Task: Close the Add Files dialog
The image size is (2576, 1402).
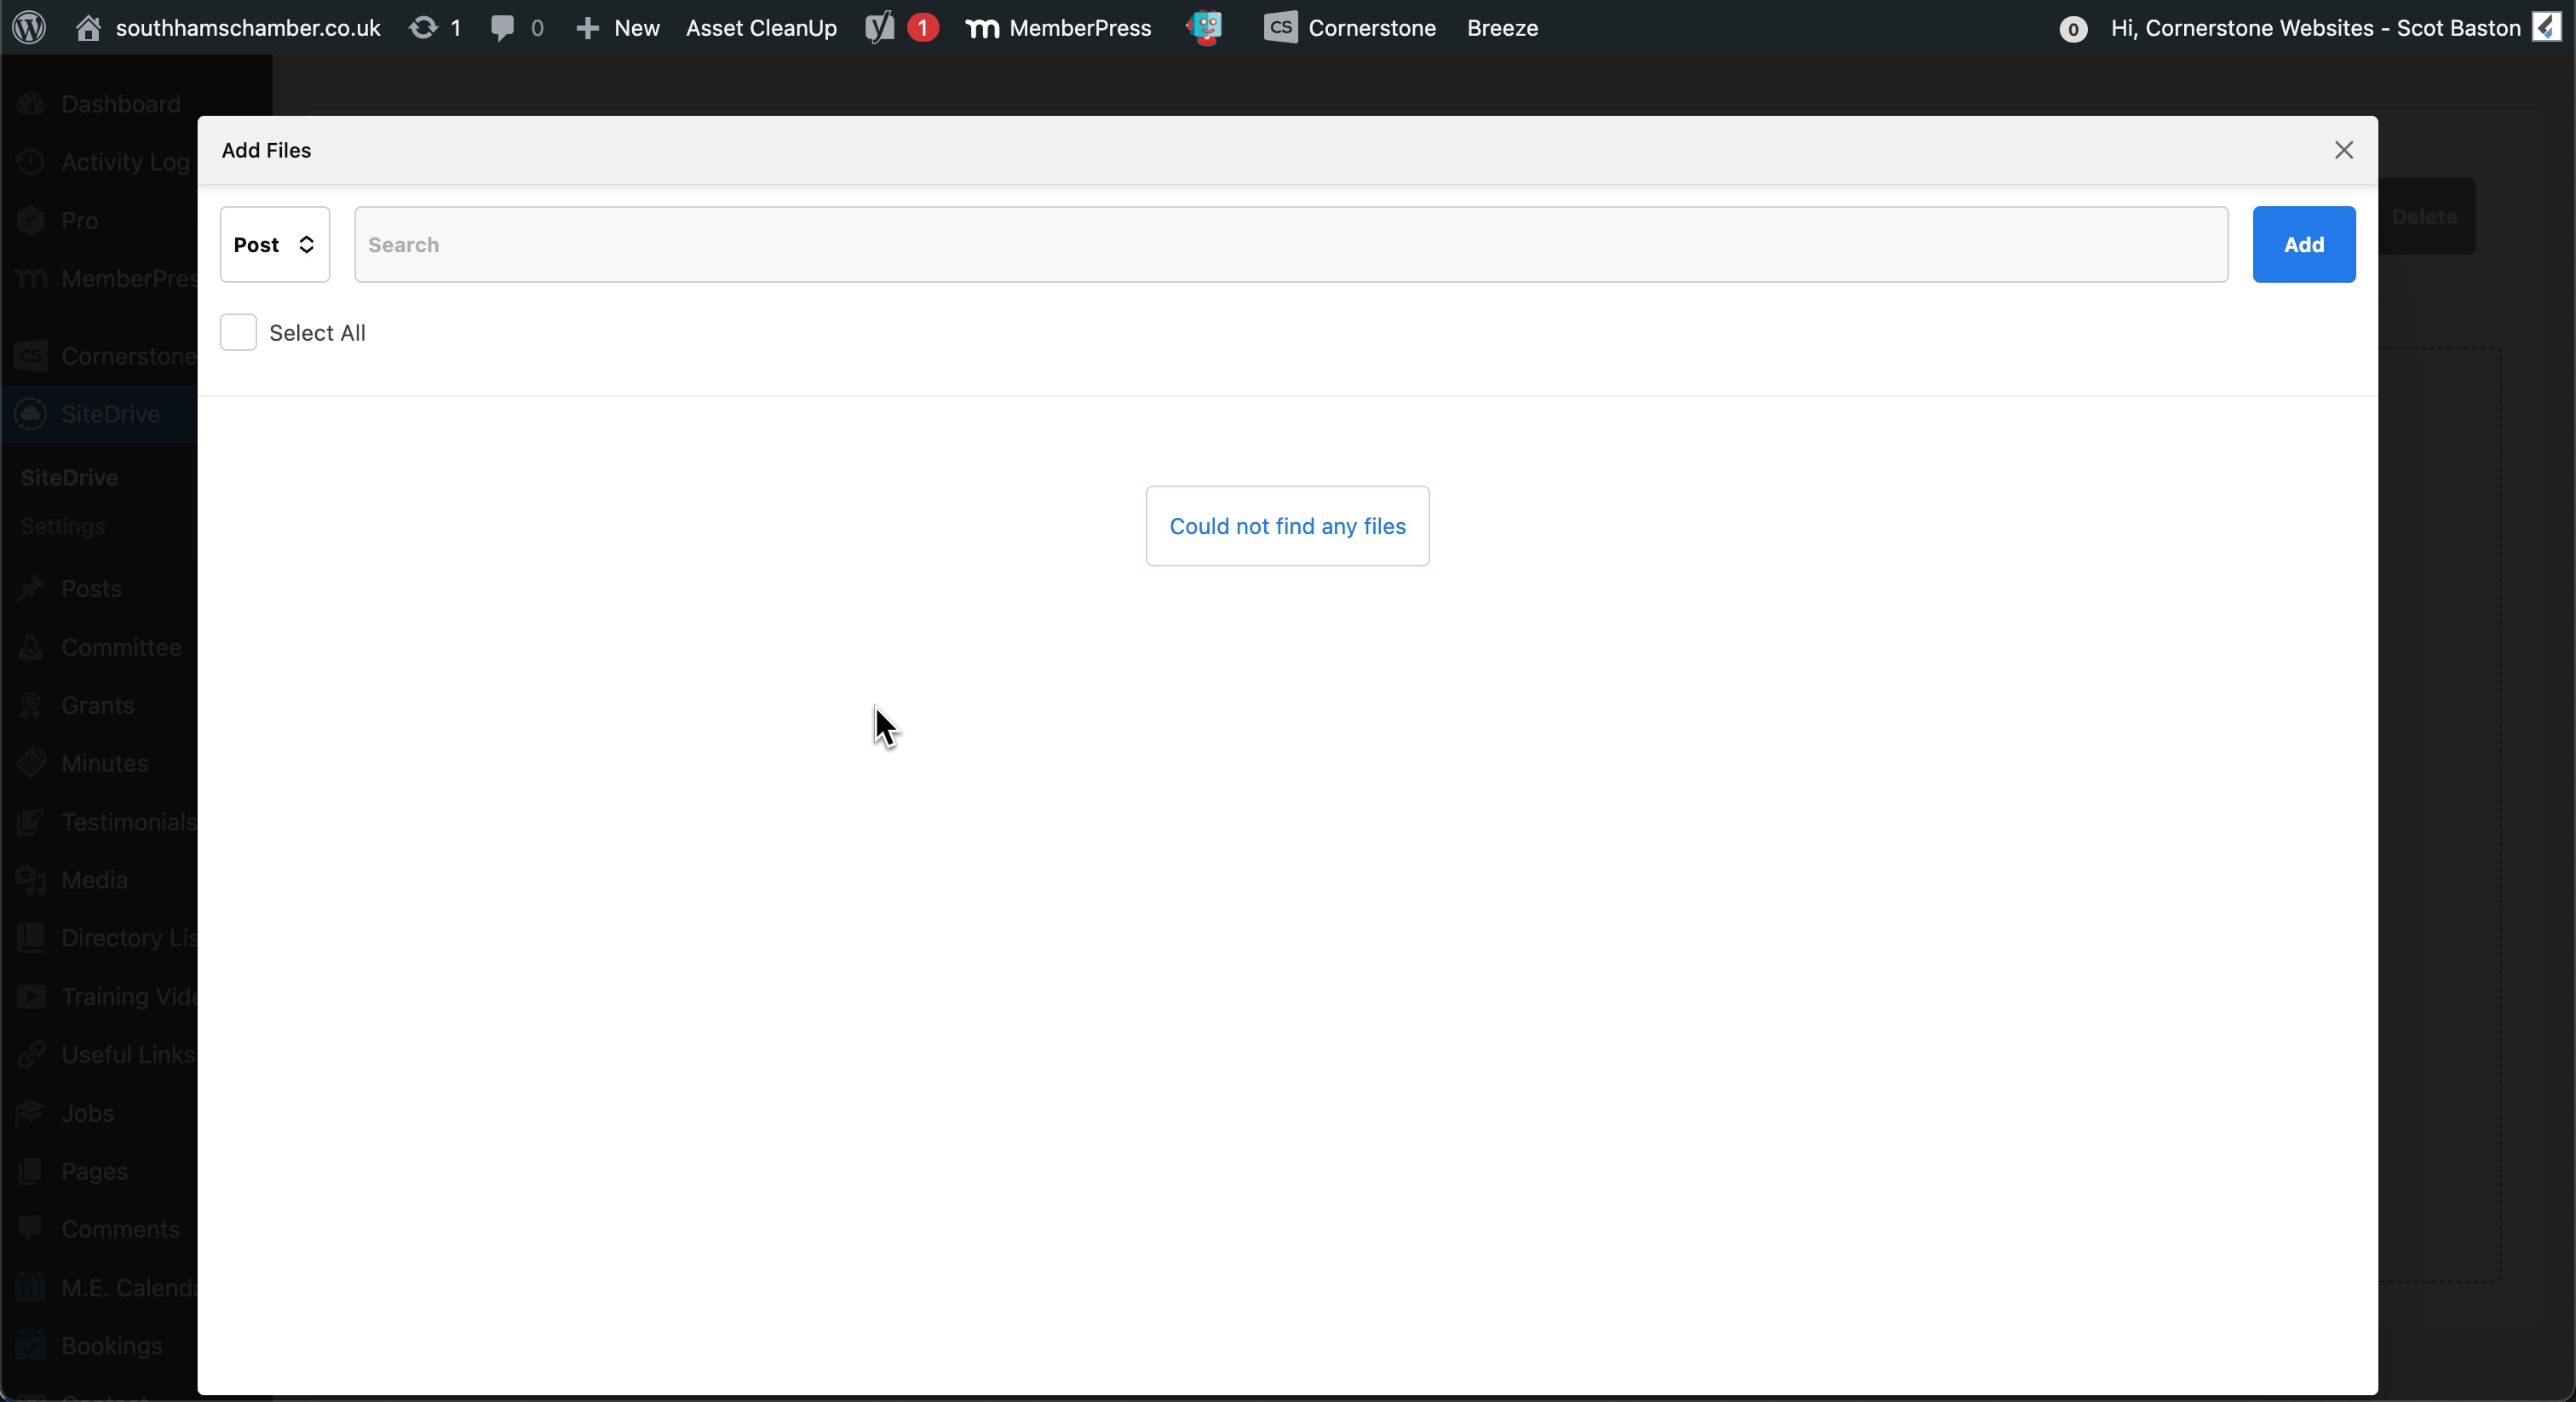Action: point(2343,150)
